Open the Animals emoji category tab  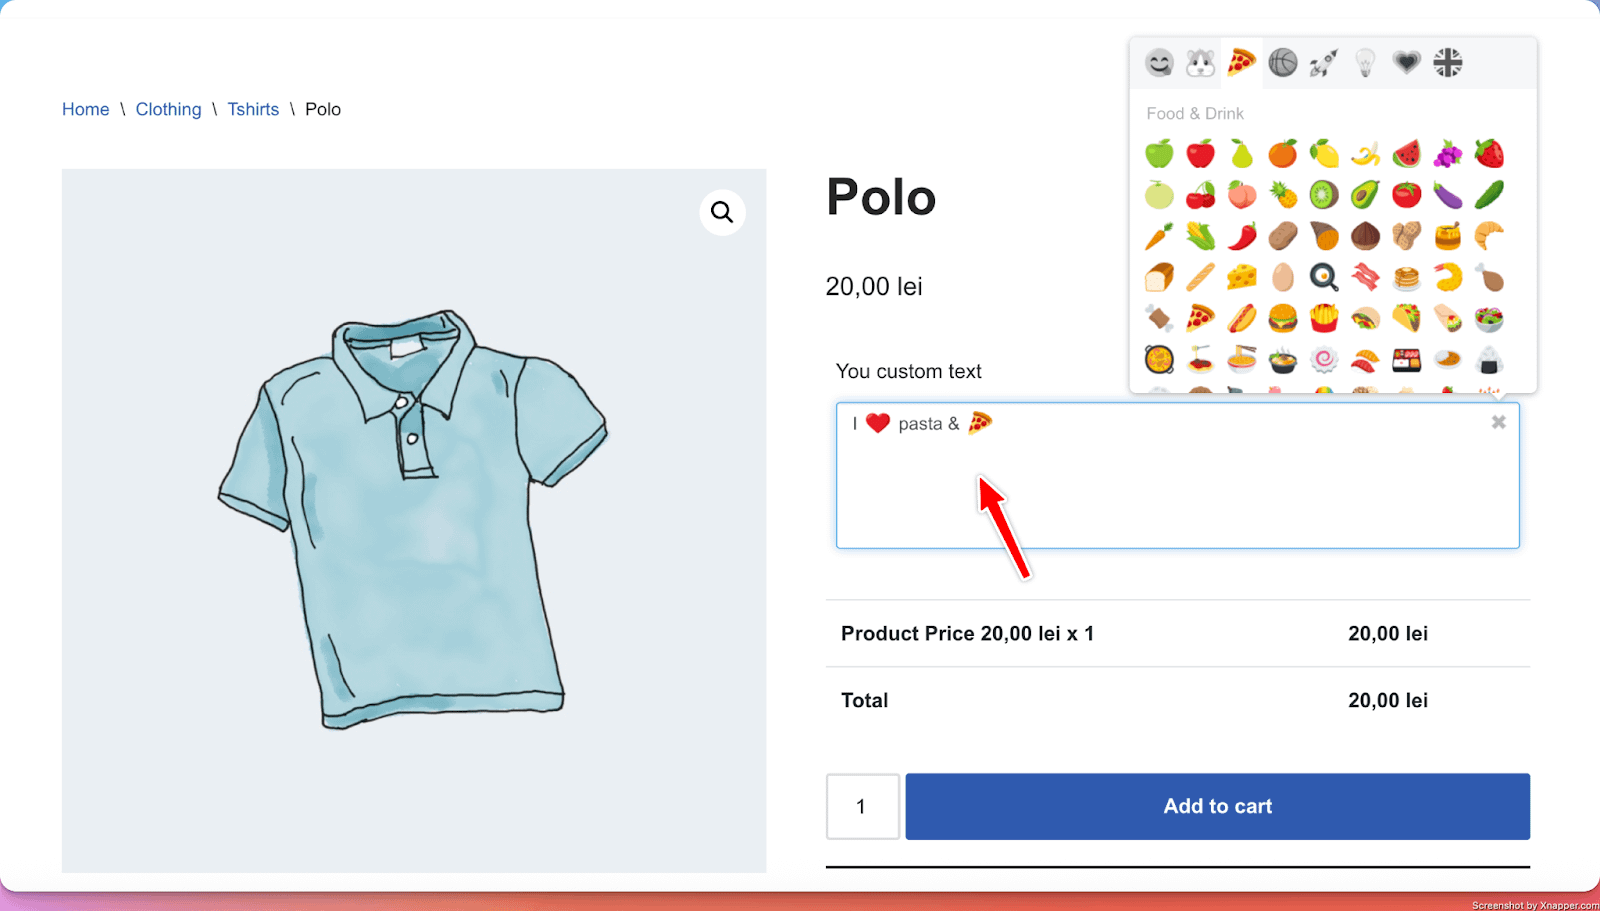1200,63
